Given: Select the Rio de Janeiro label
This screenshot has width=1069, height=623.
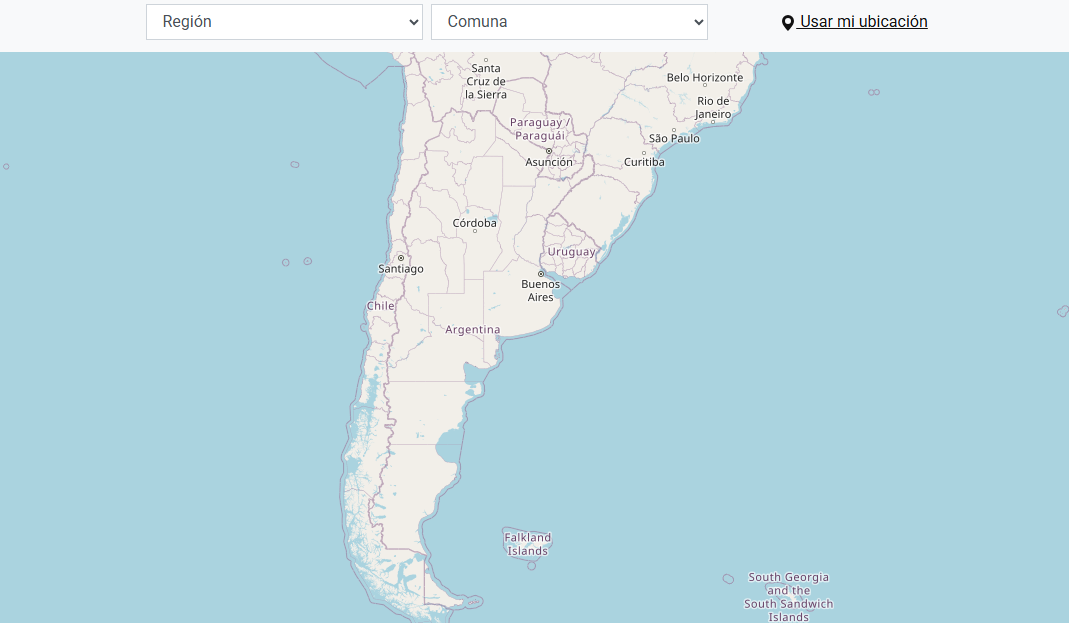Looking at the screenshot, I should point(714,108).
